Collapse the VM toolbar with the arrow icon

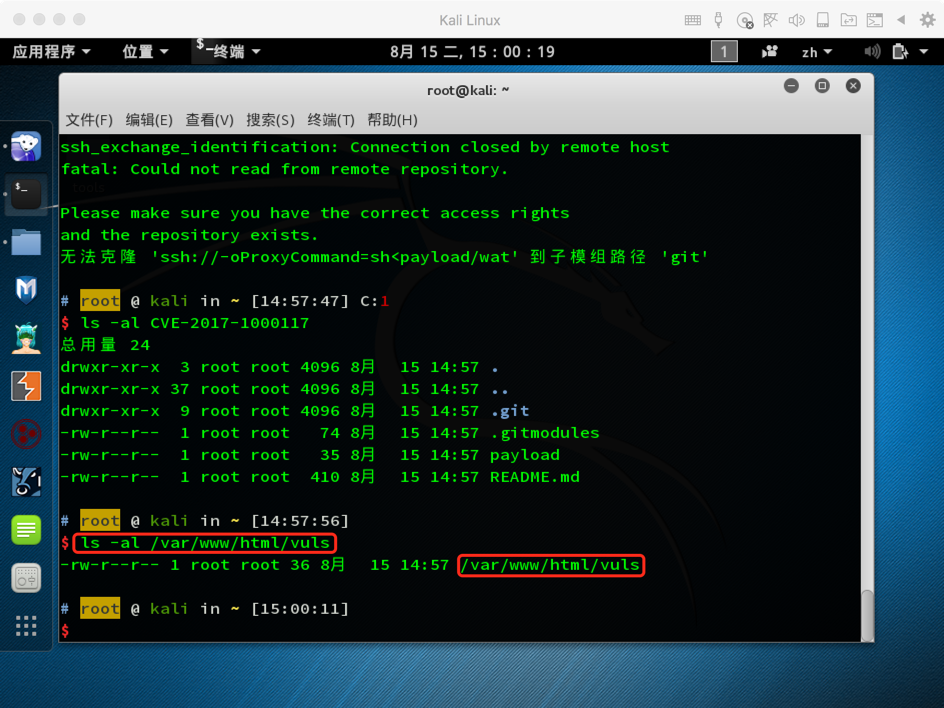click(901, 20)
